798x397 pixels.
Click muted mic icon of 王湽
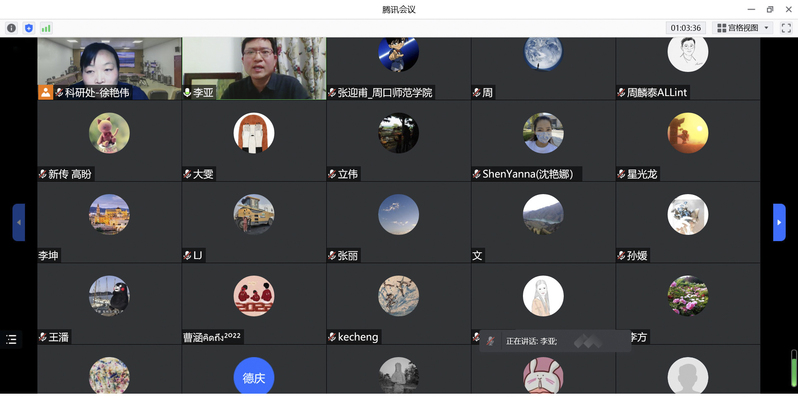[x=43, y=337]
